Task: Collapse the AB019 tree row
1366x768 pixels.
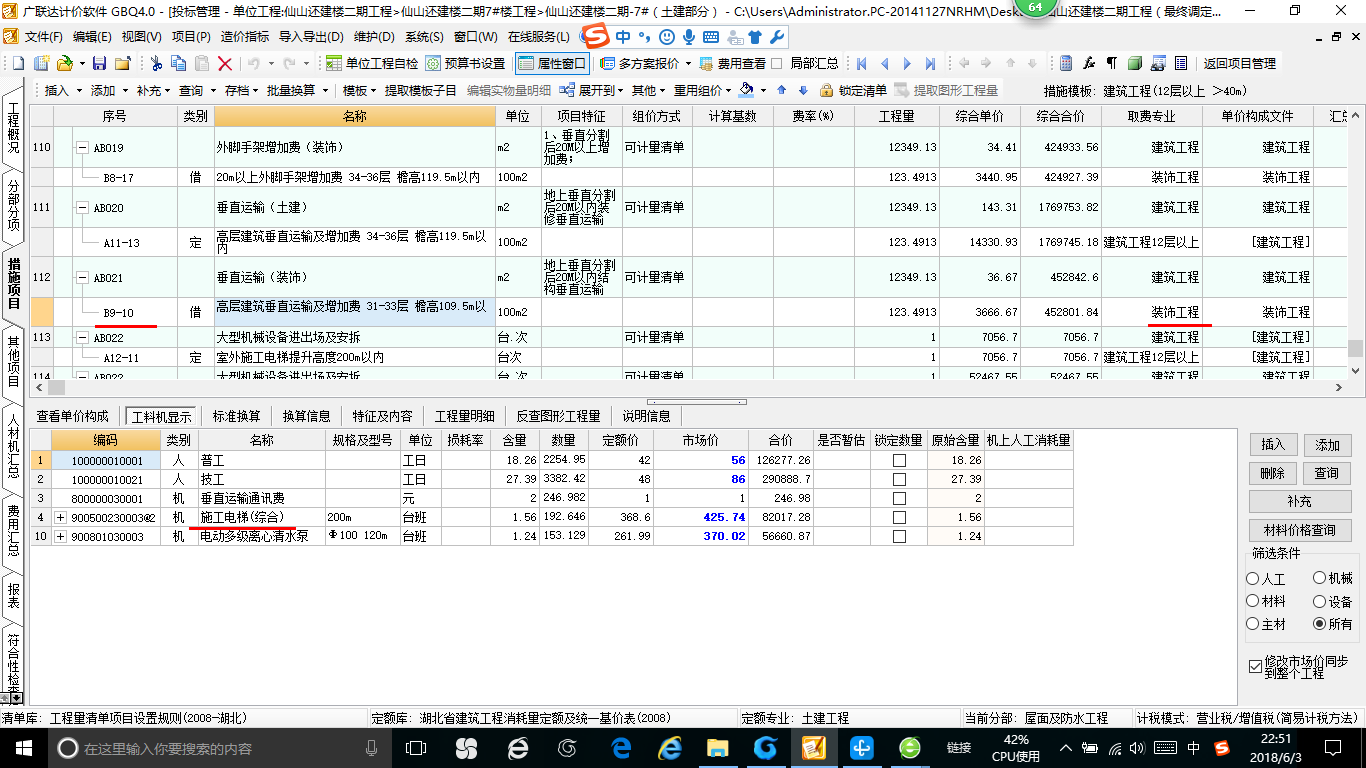Action: tap(82, 147)
